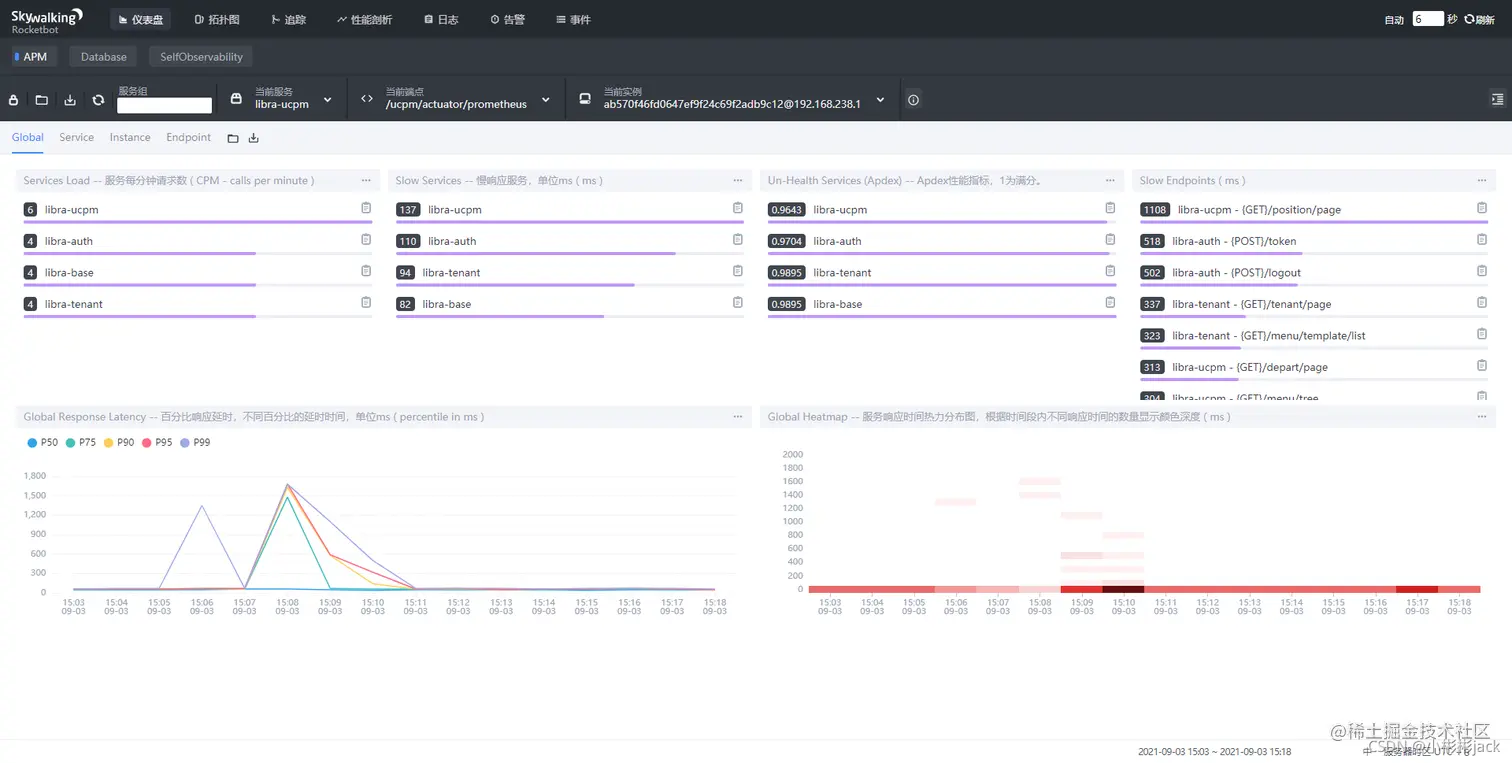Copy libra-tenant name in Un-Health Services list
1512x763 pixels.
(1110, 271)
